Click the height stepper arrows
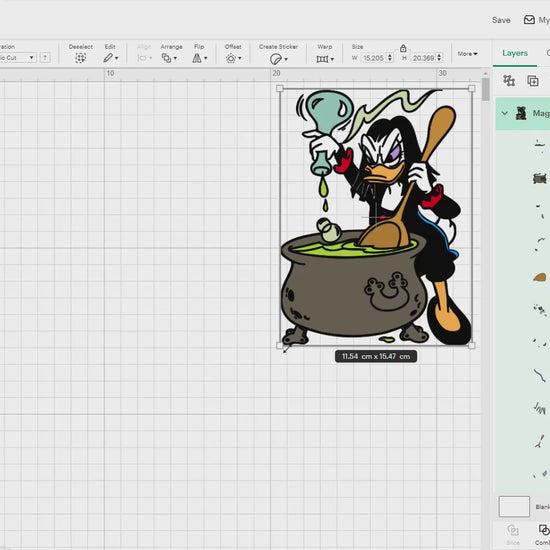Viewport: 550px width, 550px height. (439, 58)
